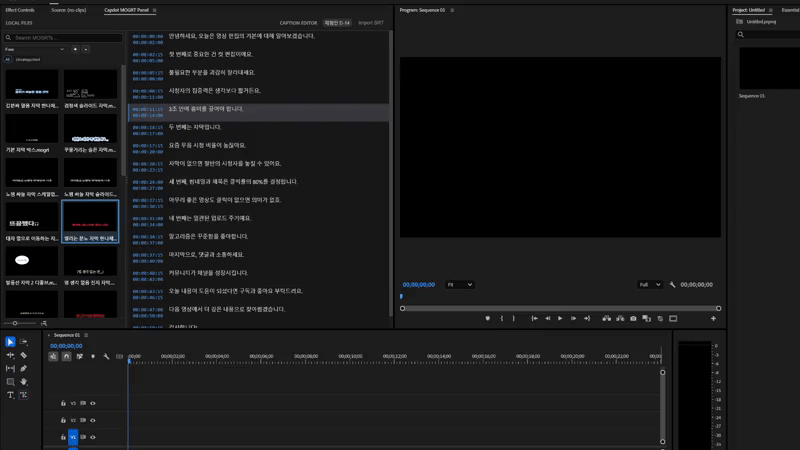
Task: Select the Hand tool
Action: click(24, 382)
